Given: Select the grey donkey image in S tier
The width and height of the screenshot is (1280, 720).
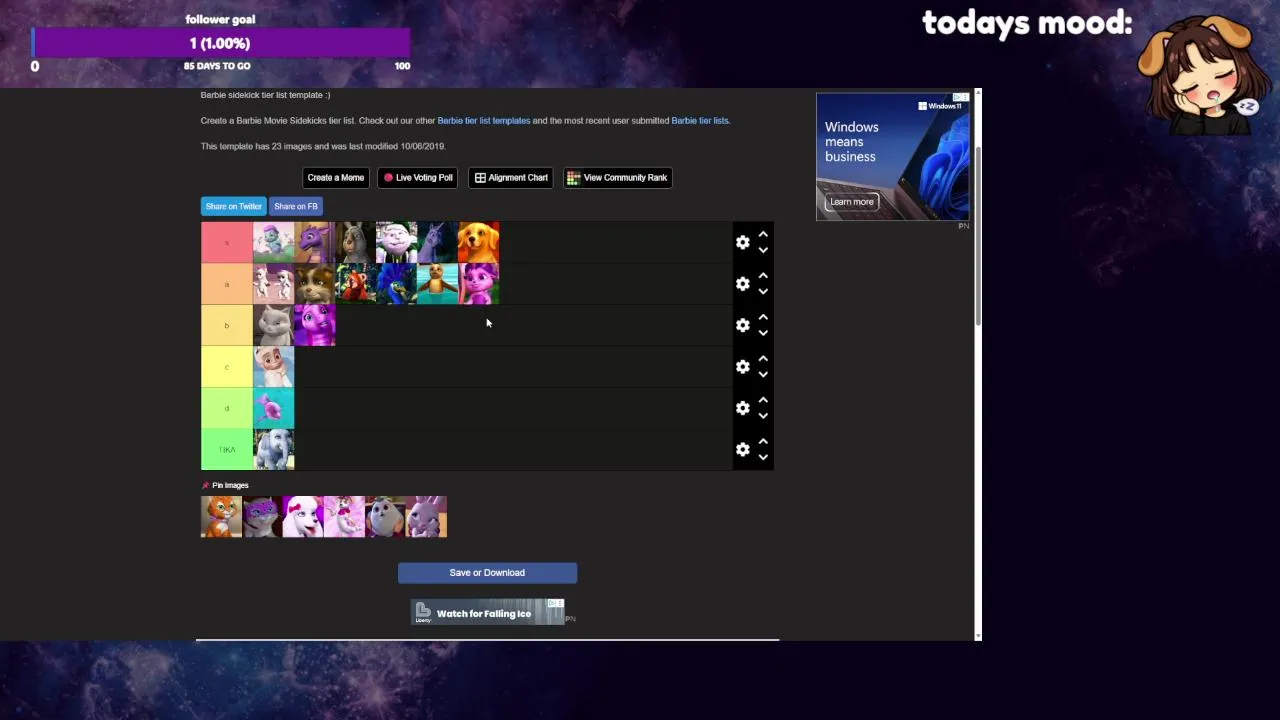Looking at the screenshot, I should (355, 243).
